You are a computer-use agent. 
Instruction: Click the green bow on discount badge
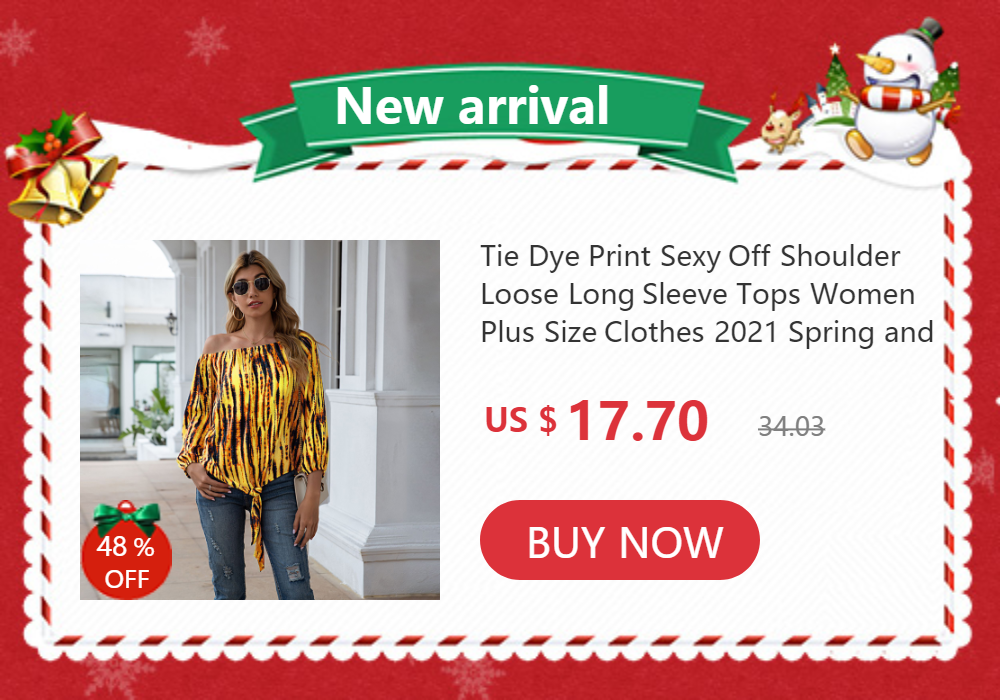[x=126, y=515]
